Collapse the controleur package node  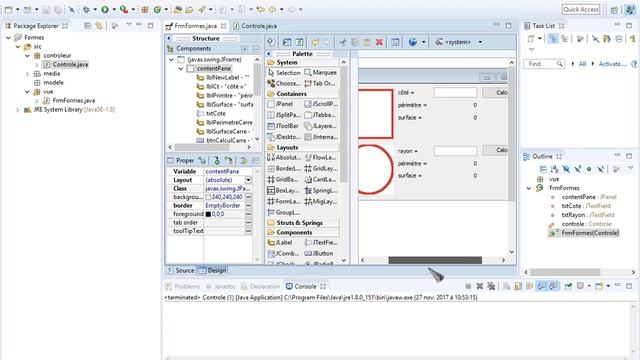tap(27, 56)
